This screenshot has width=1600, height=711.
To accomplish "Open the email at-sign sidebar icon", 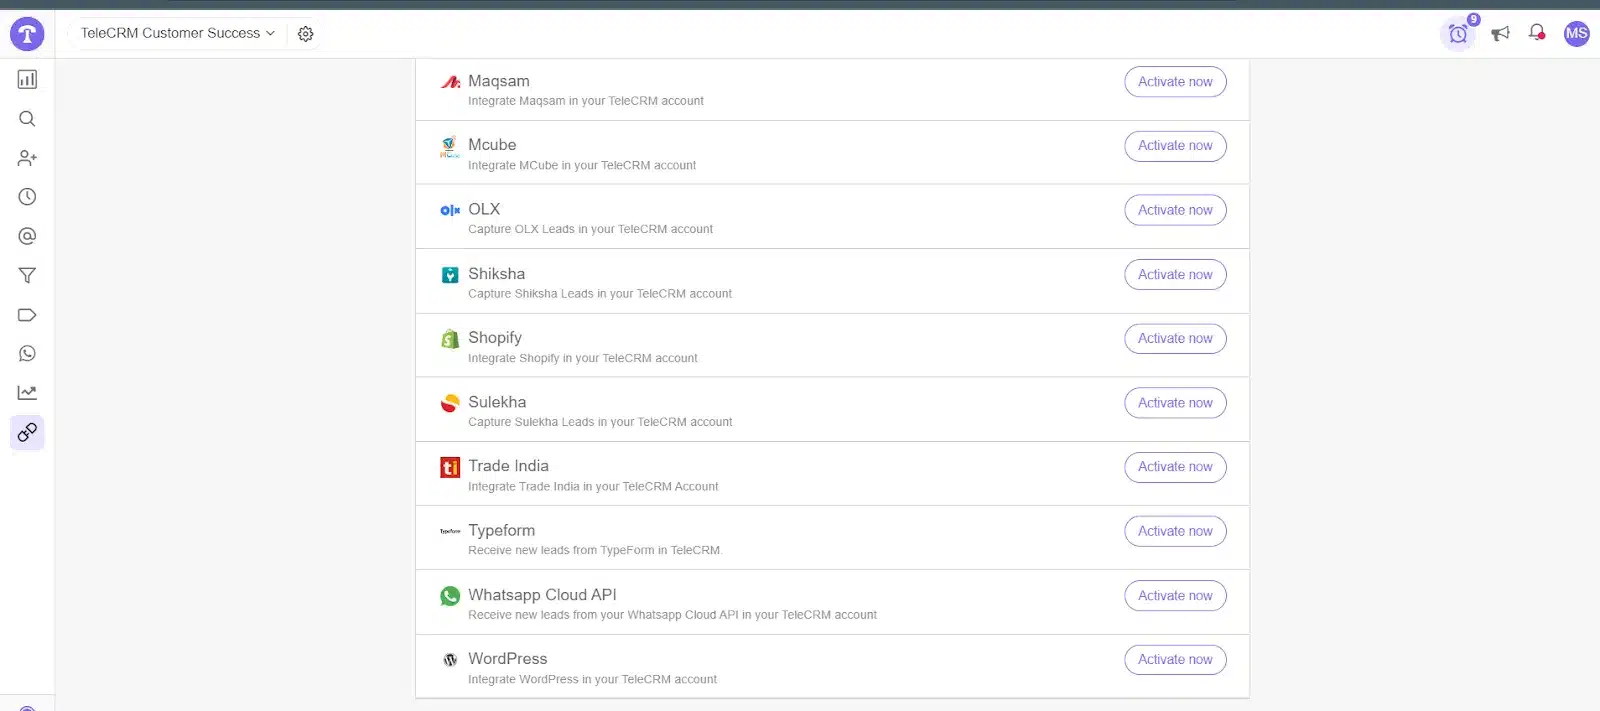I will click(27, 236).
